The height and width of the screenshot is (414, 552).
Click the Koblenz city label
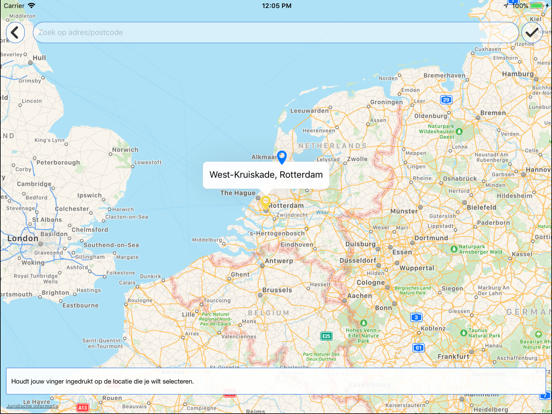pyautogui.click(x=433, y=328)
